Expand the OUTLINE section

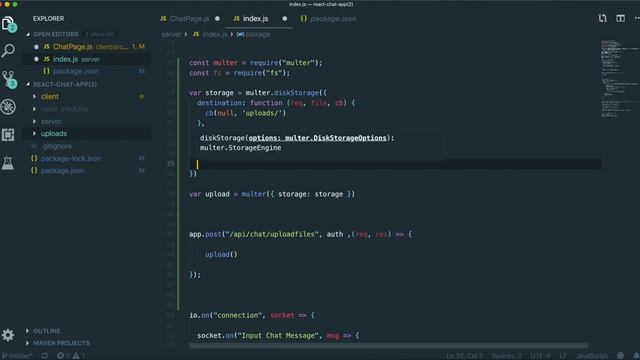[46, 331]
